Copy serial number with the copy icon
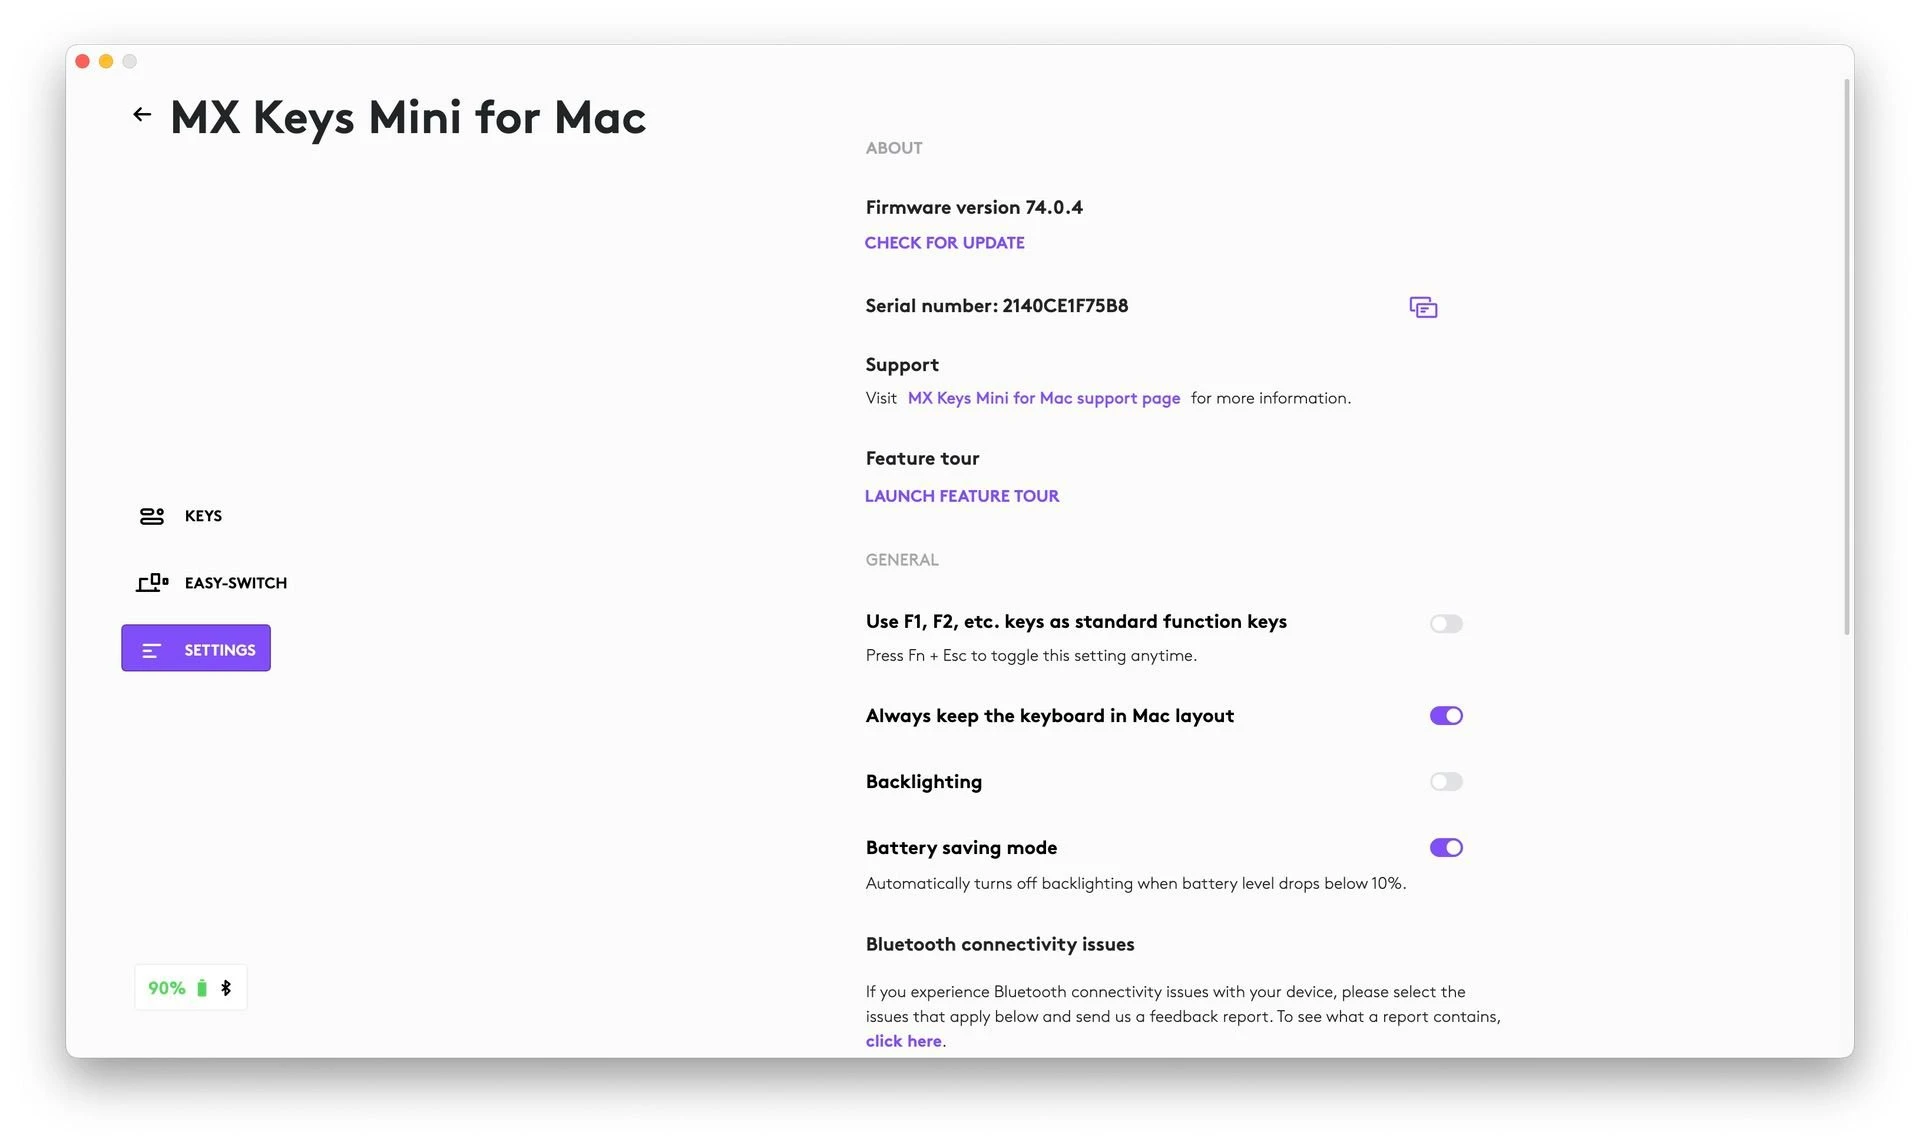1920x1145 pixels. 1423,307
